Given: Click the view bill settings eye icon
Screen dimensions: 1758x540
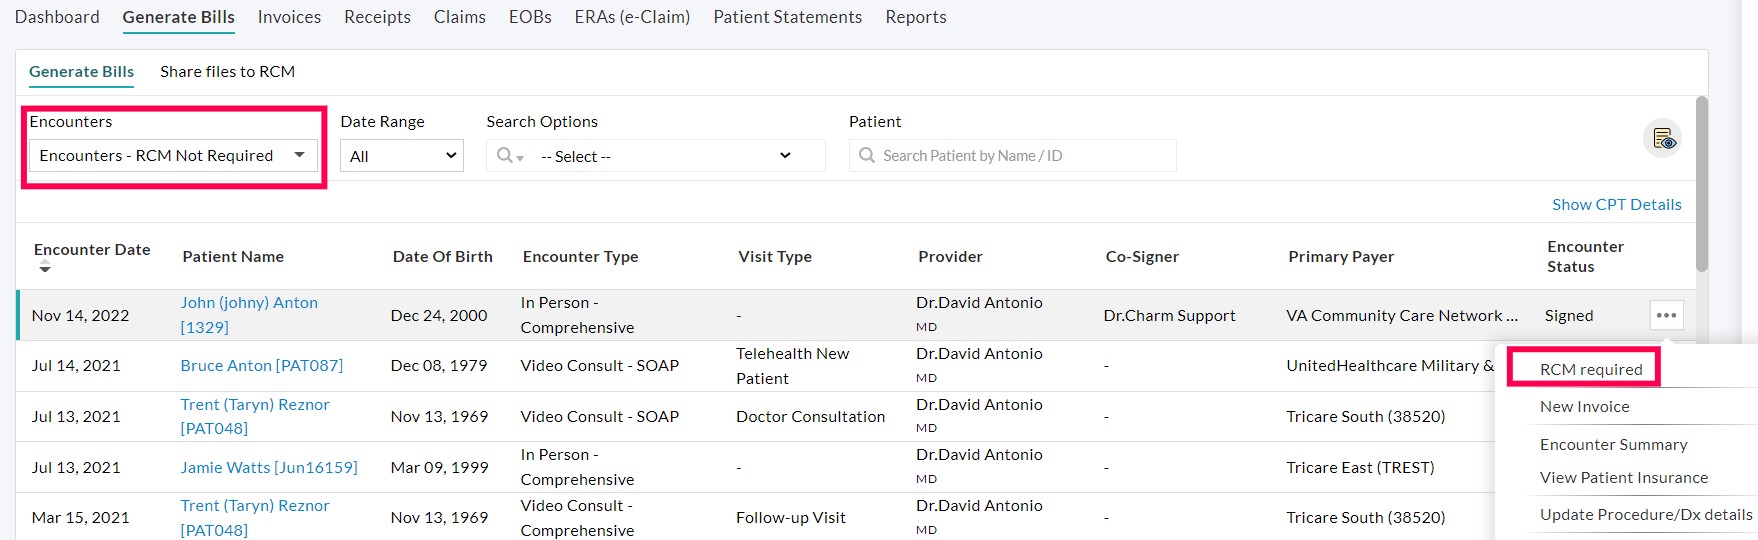Looking at the screenshot, I should coord(1663,139).
